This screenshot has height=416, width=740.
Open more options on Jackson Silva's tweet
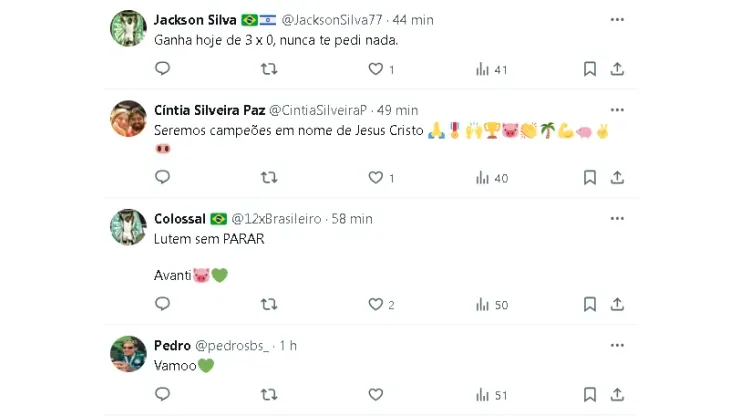(x=617, y=20)
